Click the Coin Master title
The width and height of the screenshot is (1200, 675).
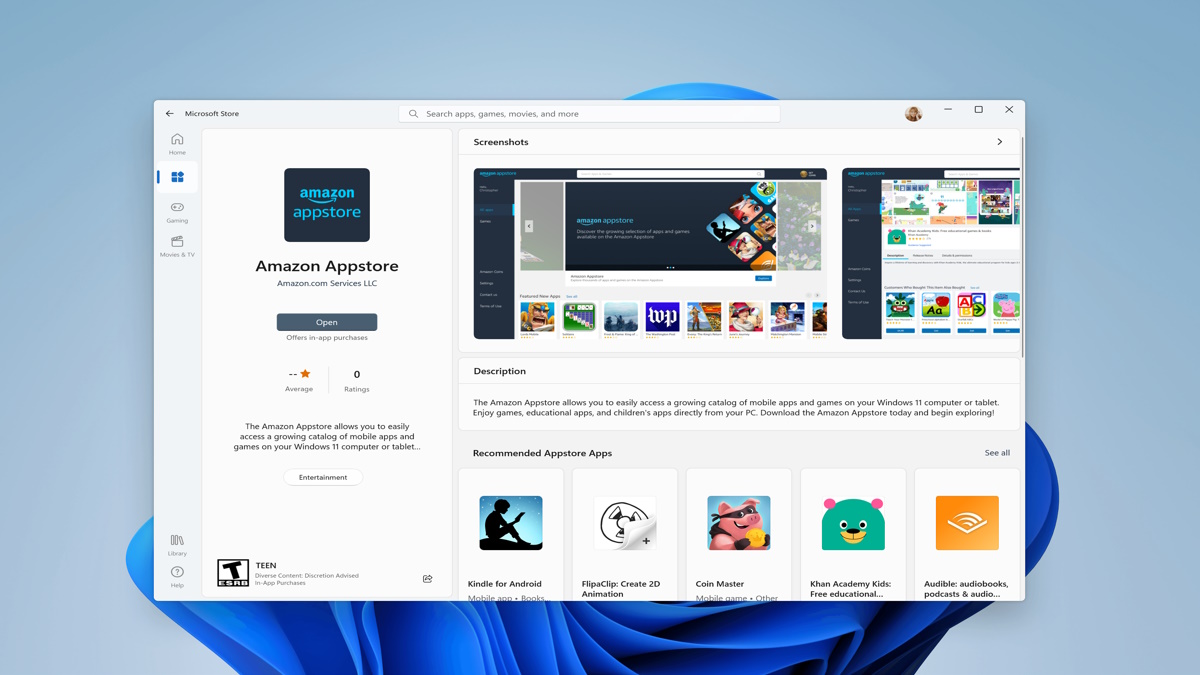click(720, 584)
